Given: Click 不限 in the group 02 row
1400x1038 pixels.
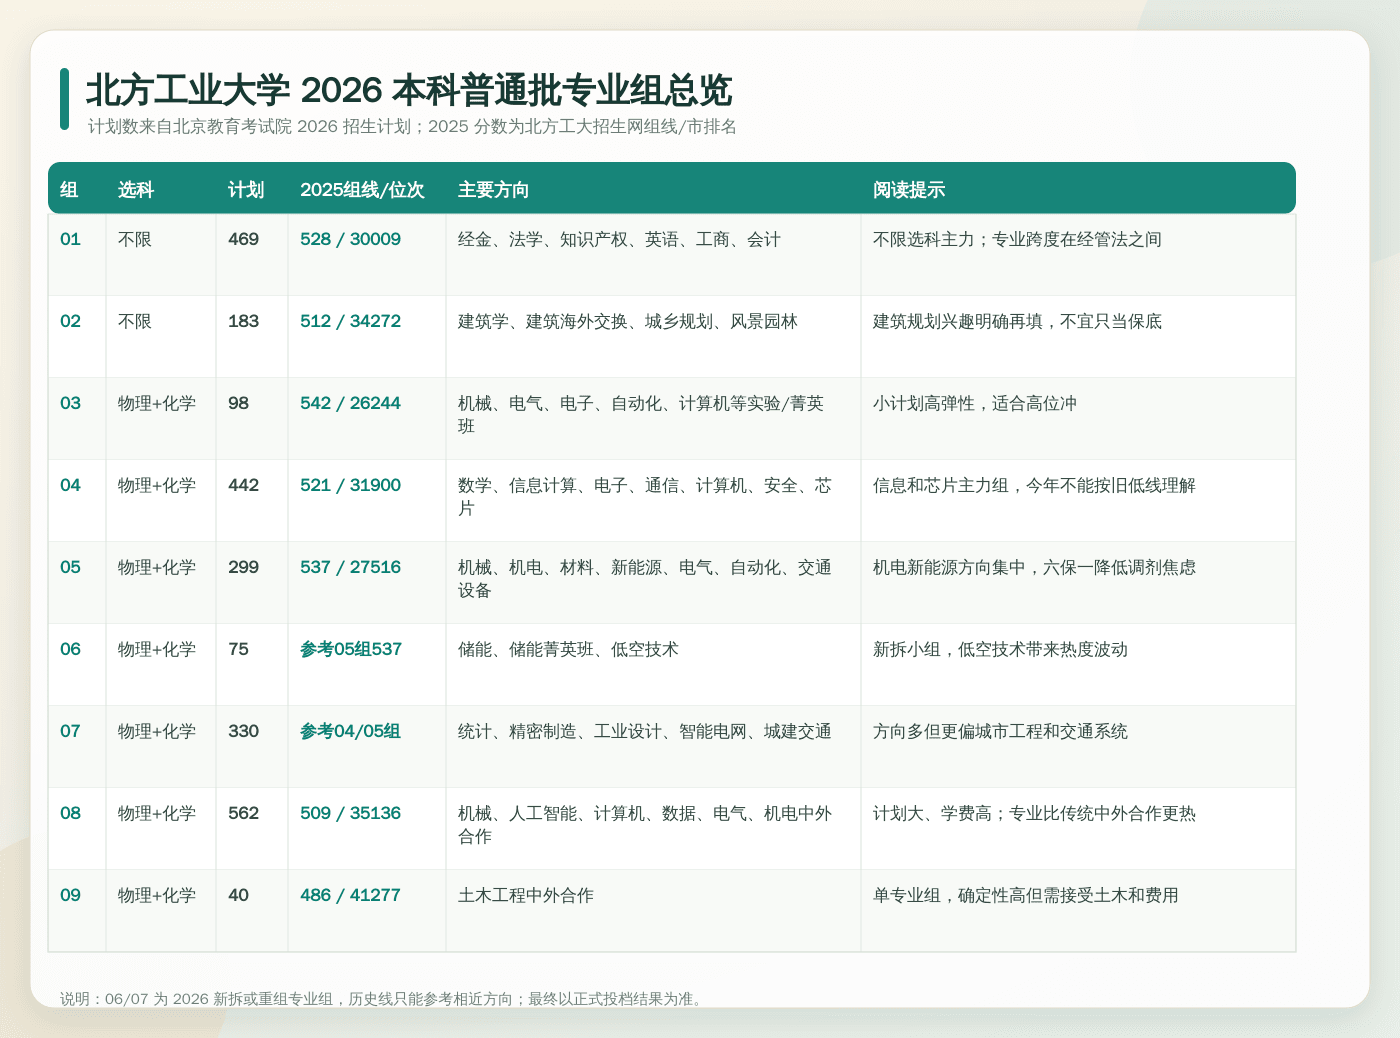Looking at the screenshot, I should tap(135, 322).
